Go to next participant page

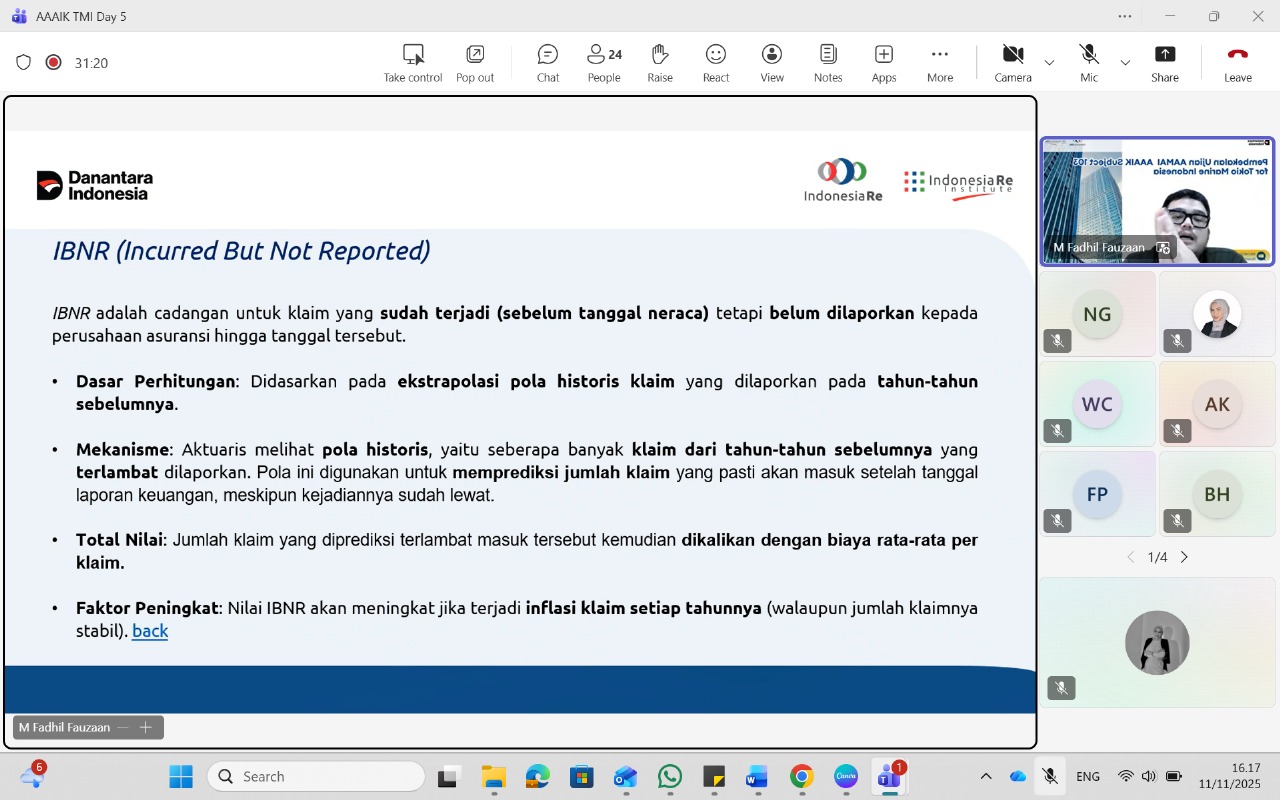point(1184,557)
